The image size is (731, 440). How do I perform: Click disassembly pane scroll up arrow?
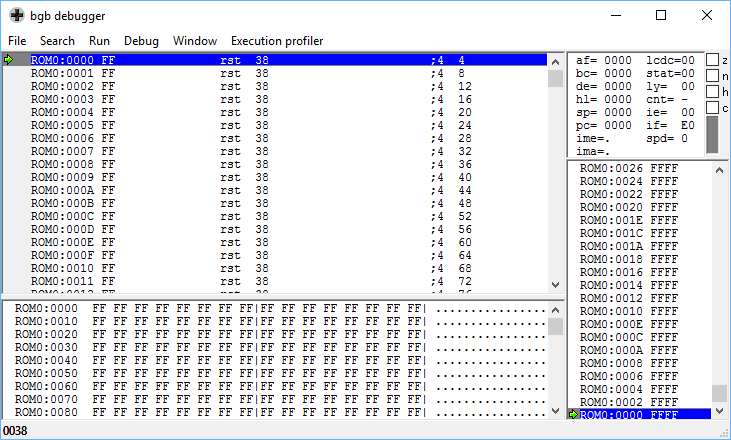point(555,62)
